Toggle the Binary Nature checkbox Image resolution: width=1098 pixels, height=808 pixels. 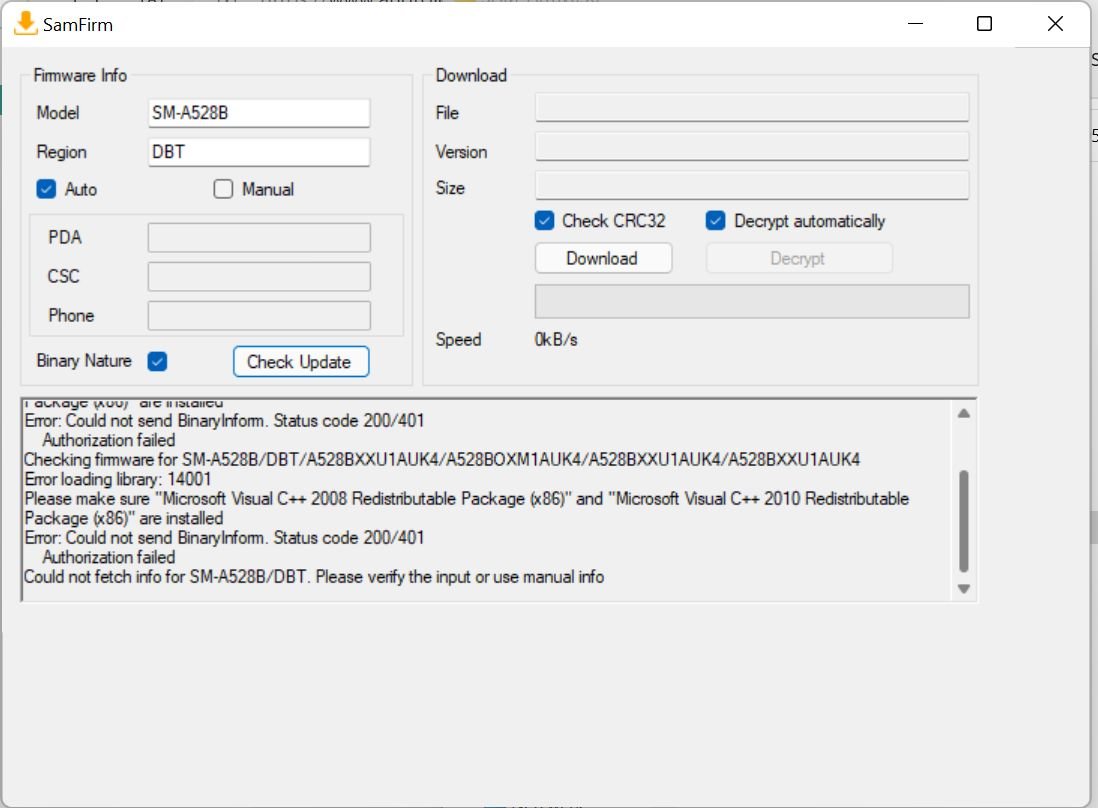pyautogui.click(x=158, y=361)
